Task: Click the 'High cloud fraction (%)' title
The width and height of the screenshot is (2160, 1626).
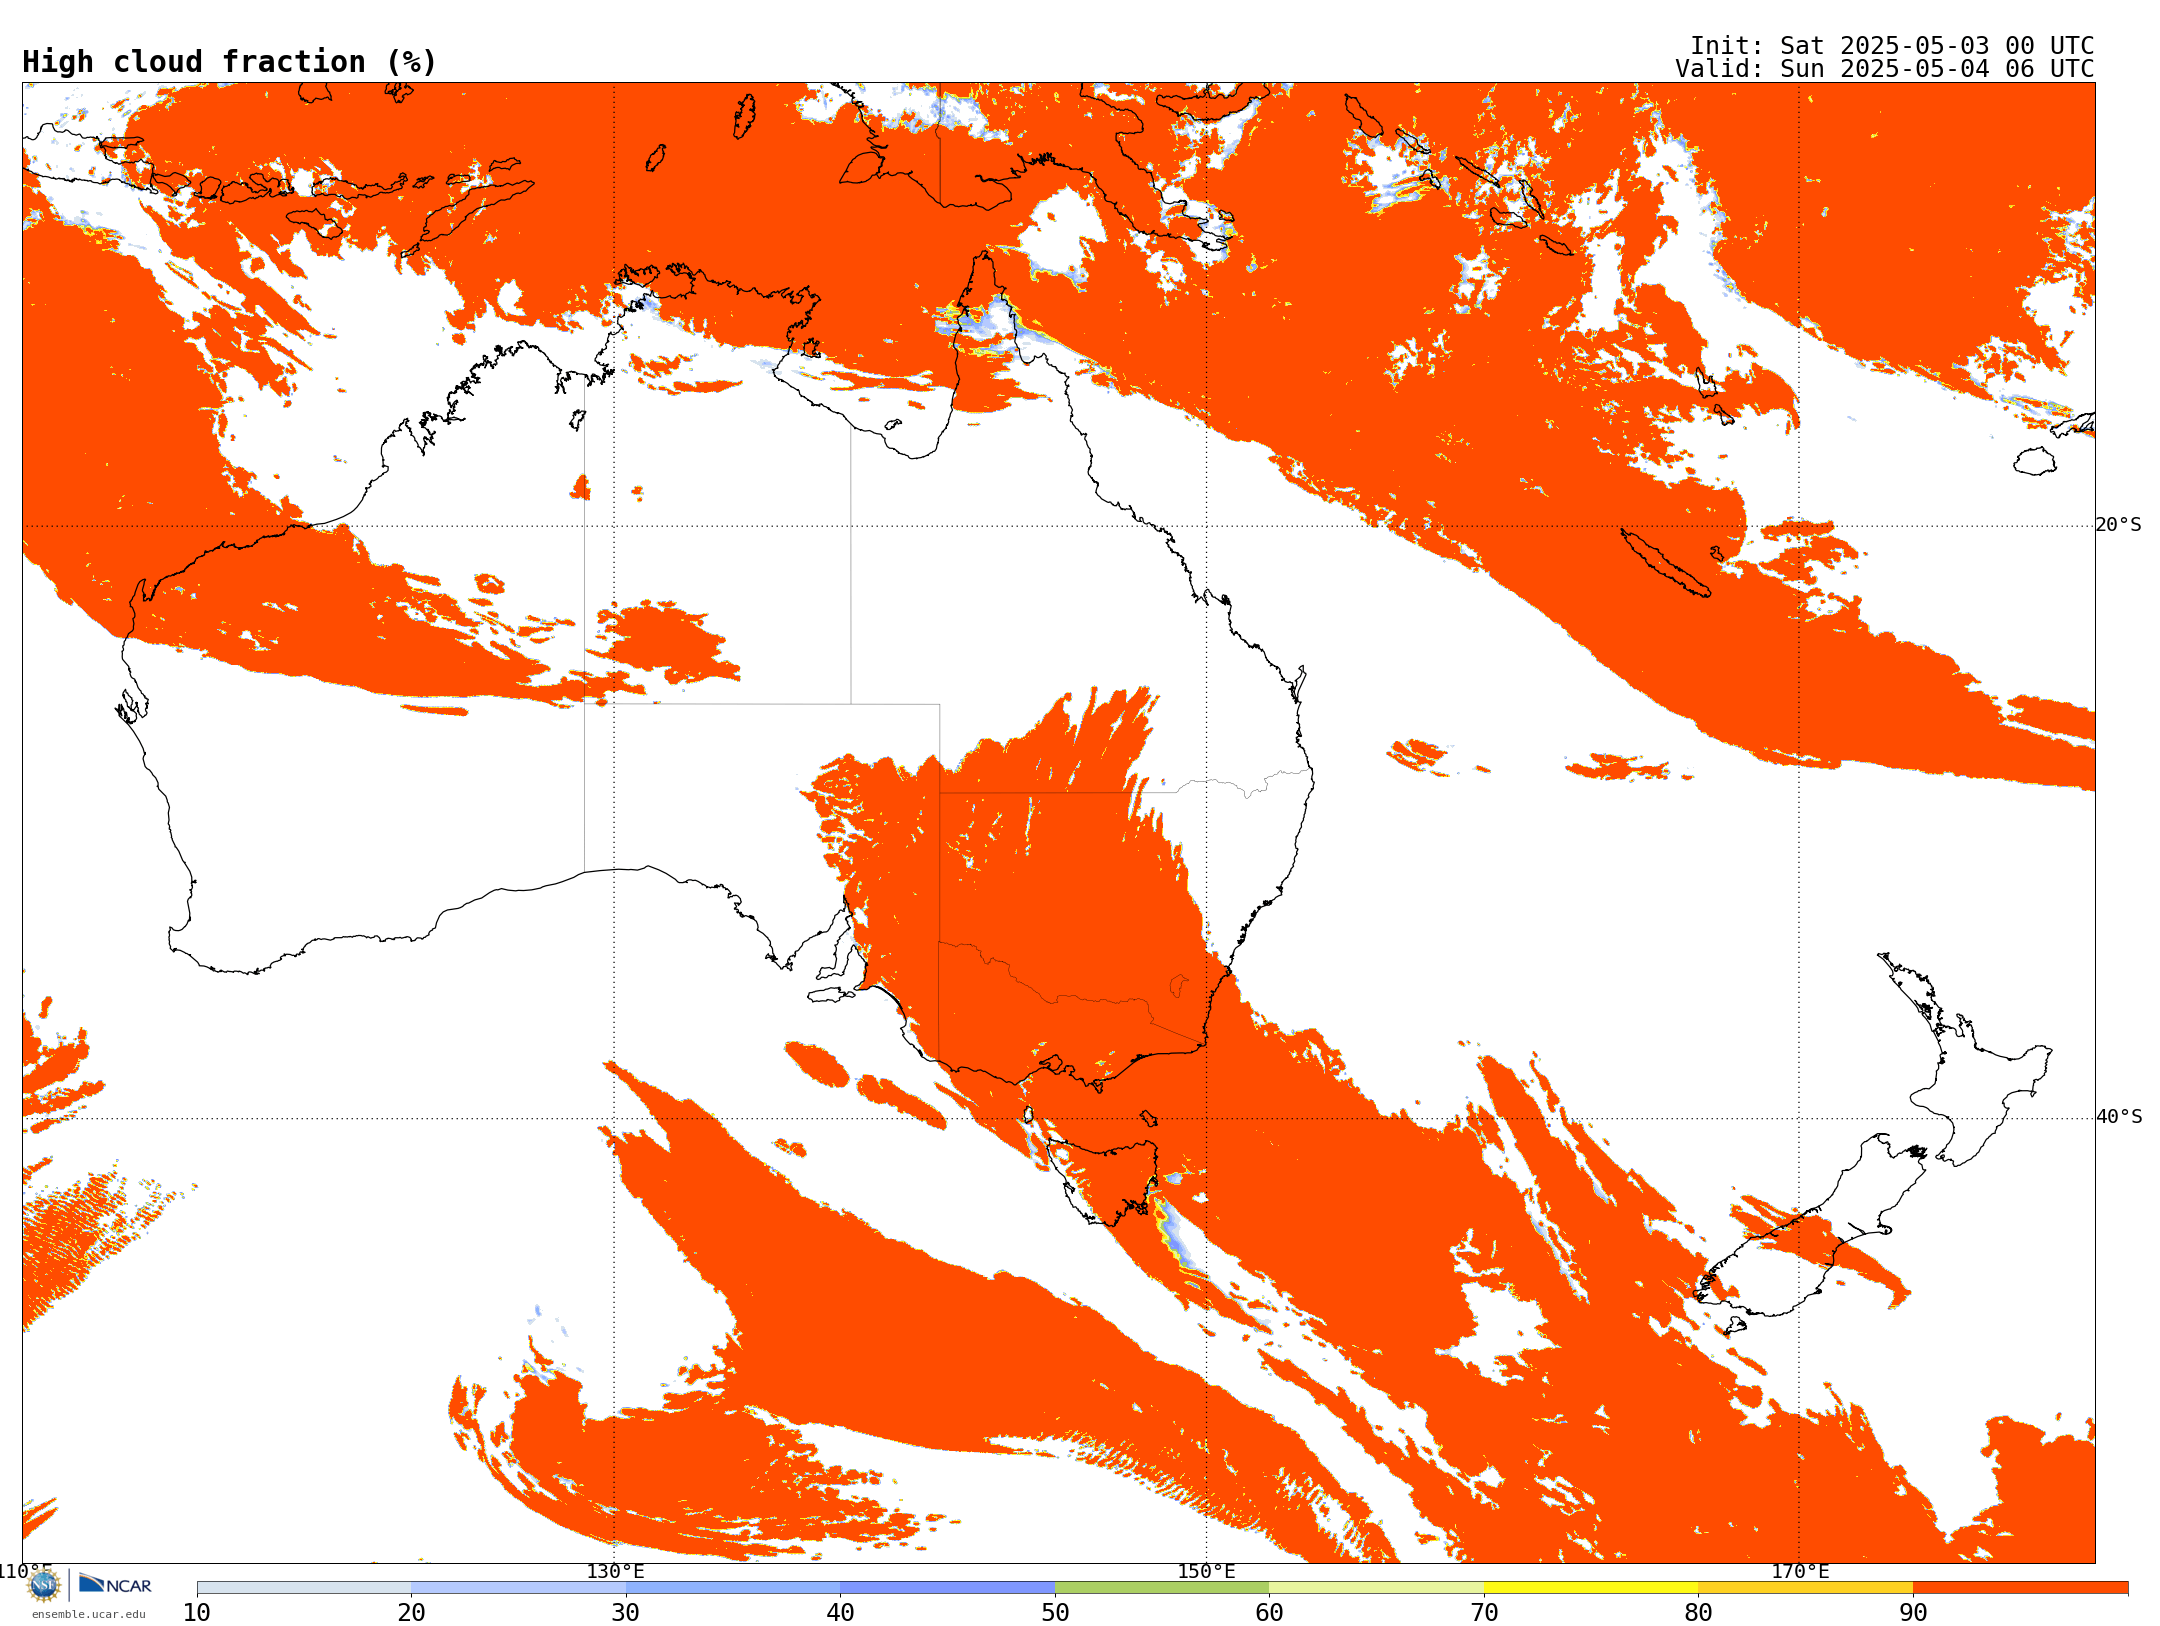Action: tap(230, 62)
